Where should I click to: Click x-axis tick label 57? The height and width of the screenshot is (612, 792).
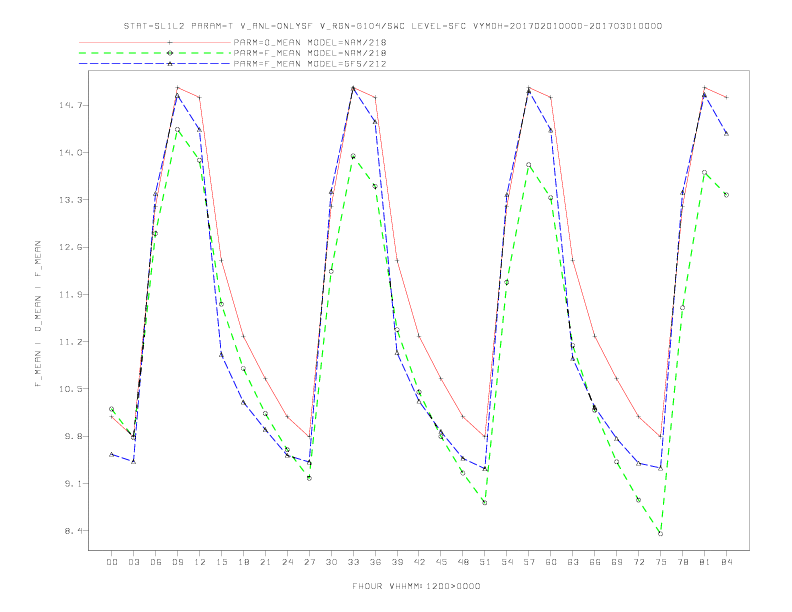[529, 562]
